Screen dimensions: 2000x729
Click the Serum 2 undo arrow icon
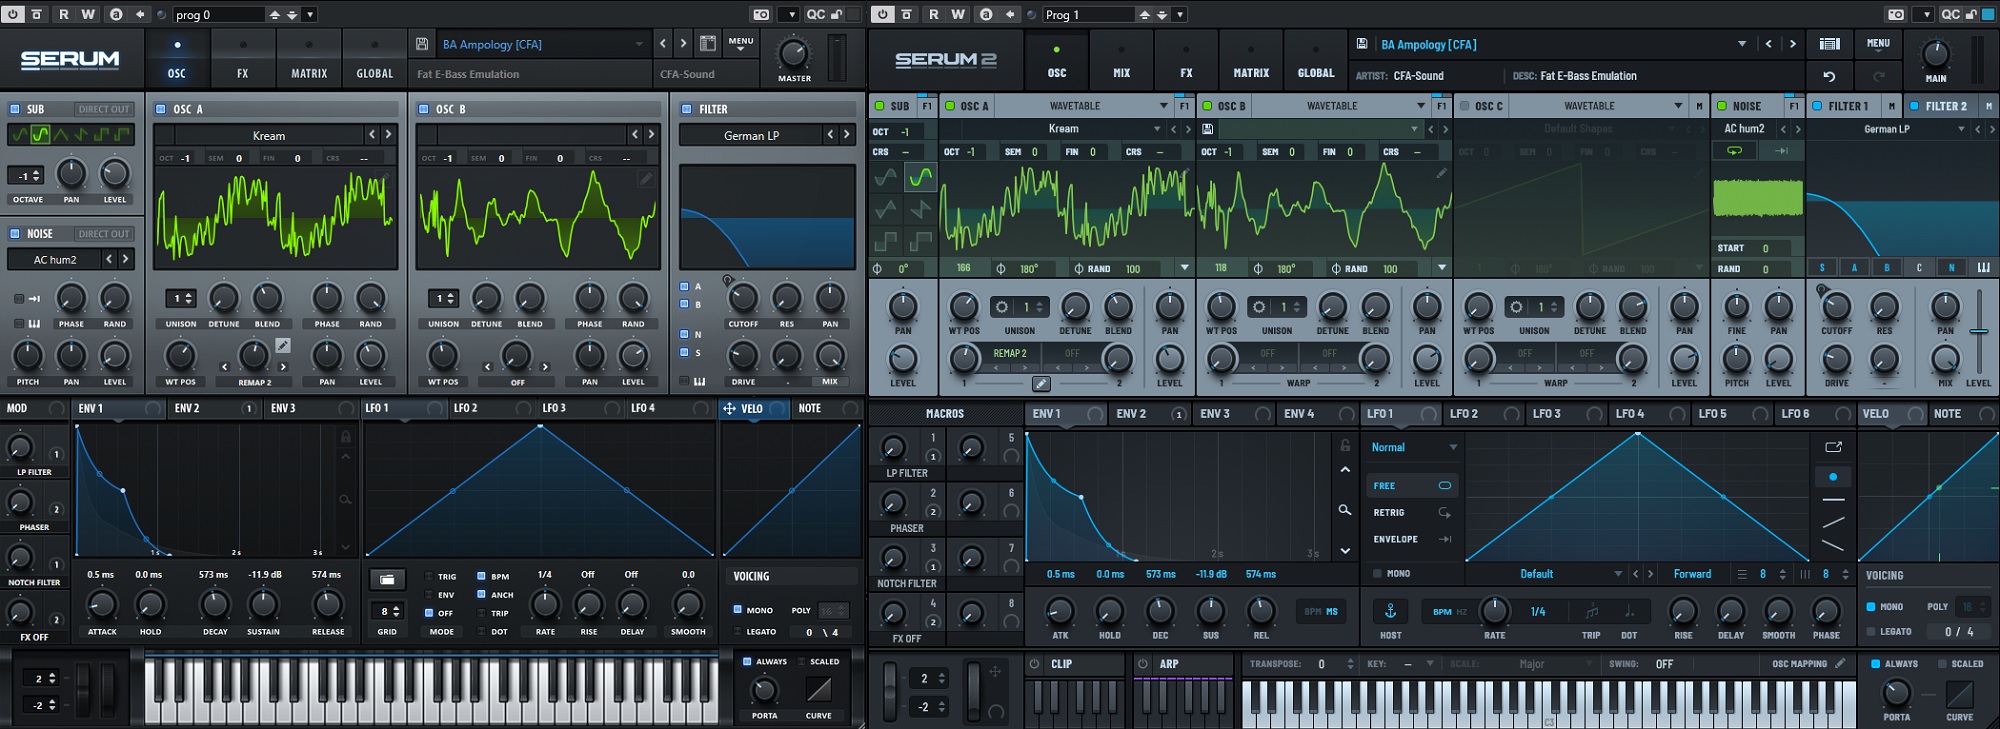(1829, 76)
